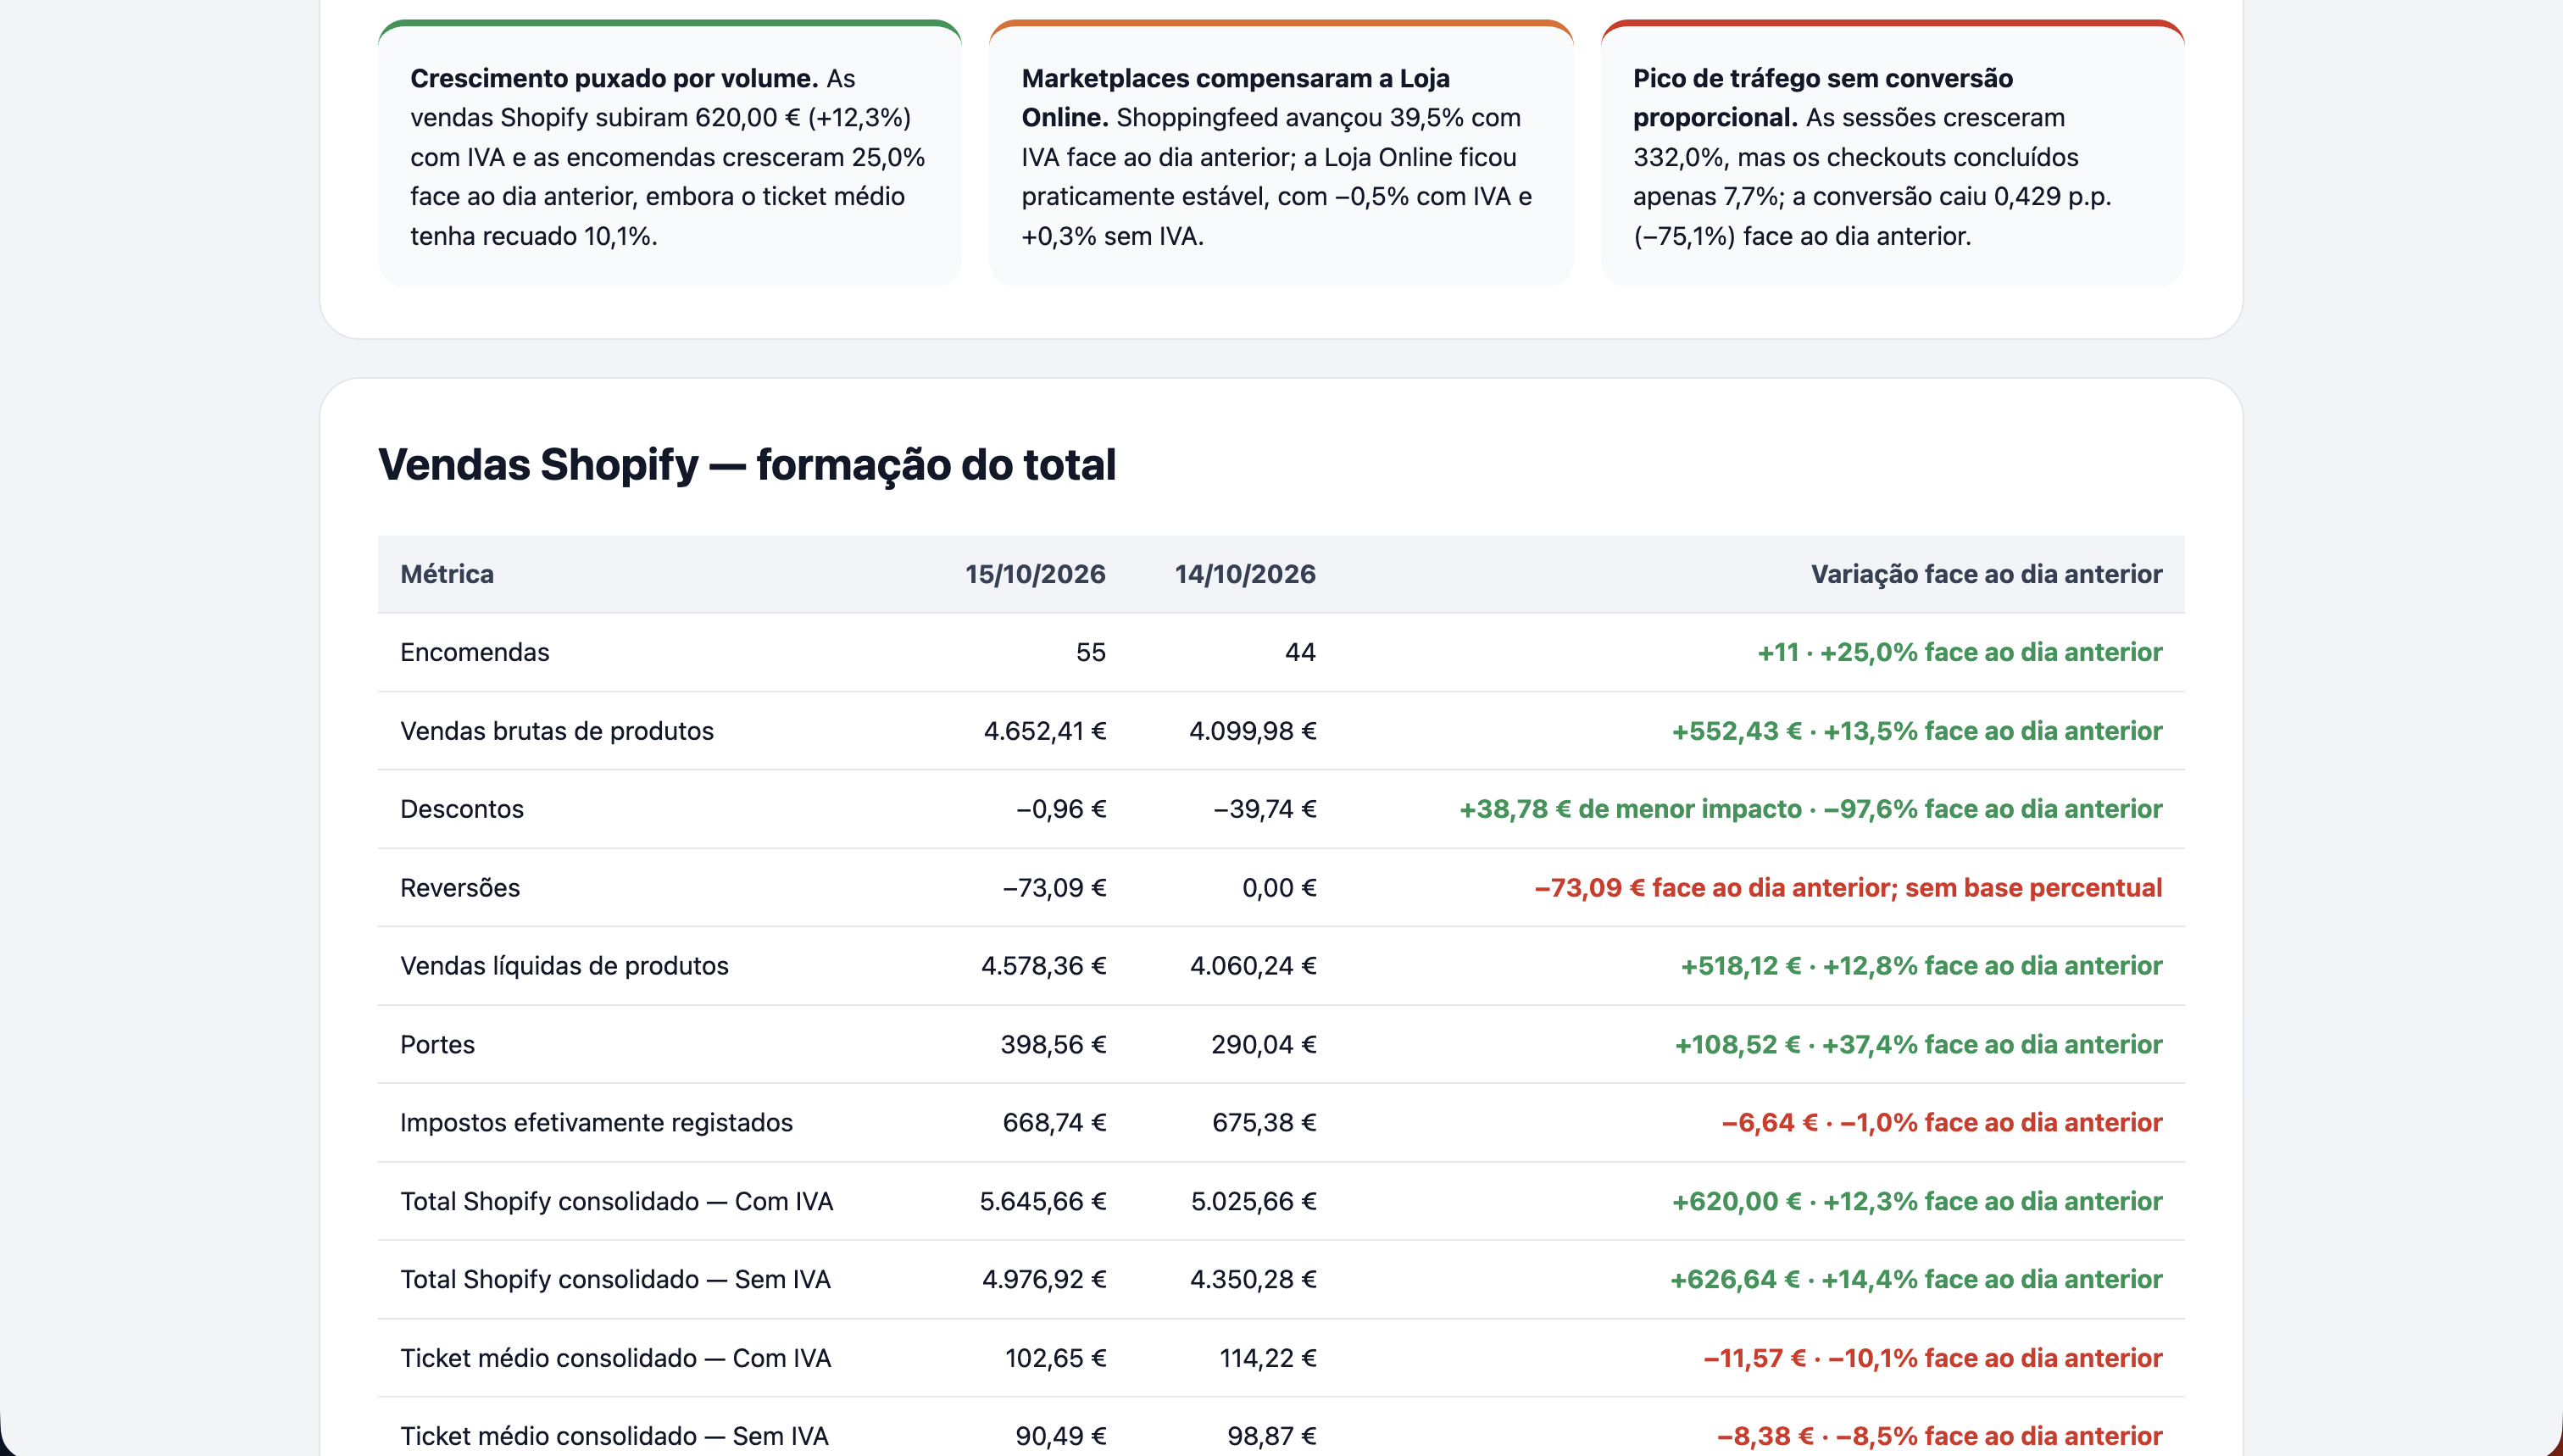Screen dimensions: 2563x1456
Task: Select the 'Encomendas' row label
Action: point(475,652)
